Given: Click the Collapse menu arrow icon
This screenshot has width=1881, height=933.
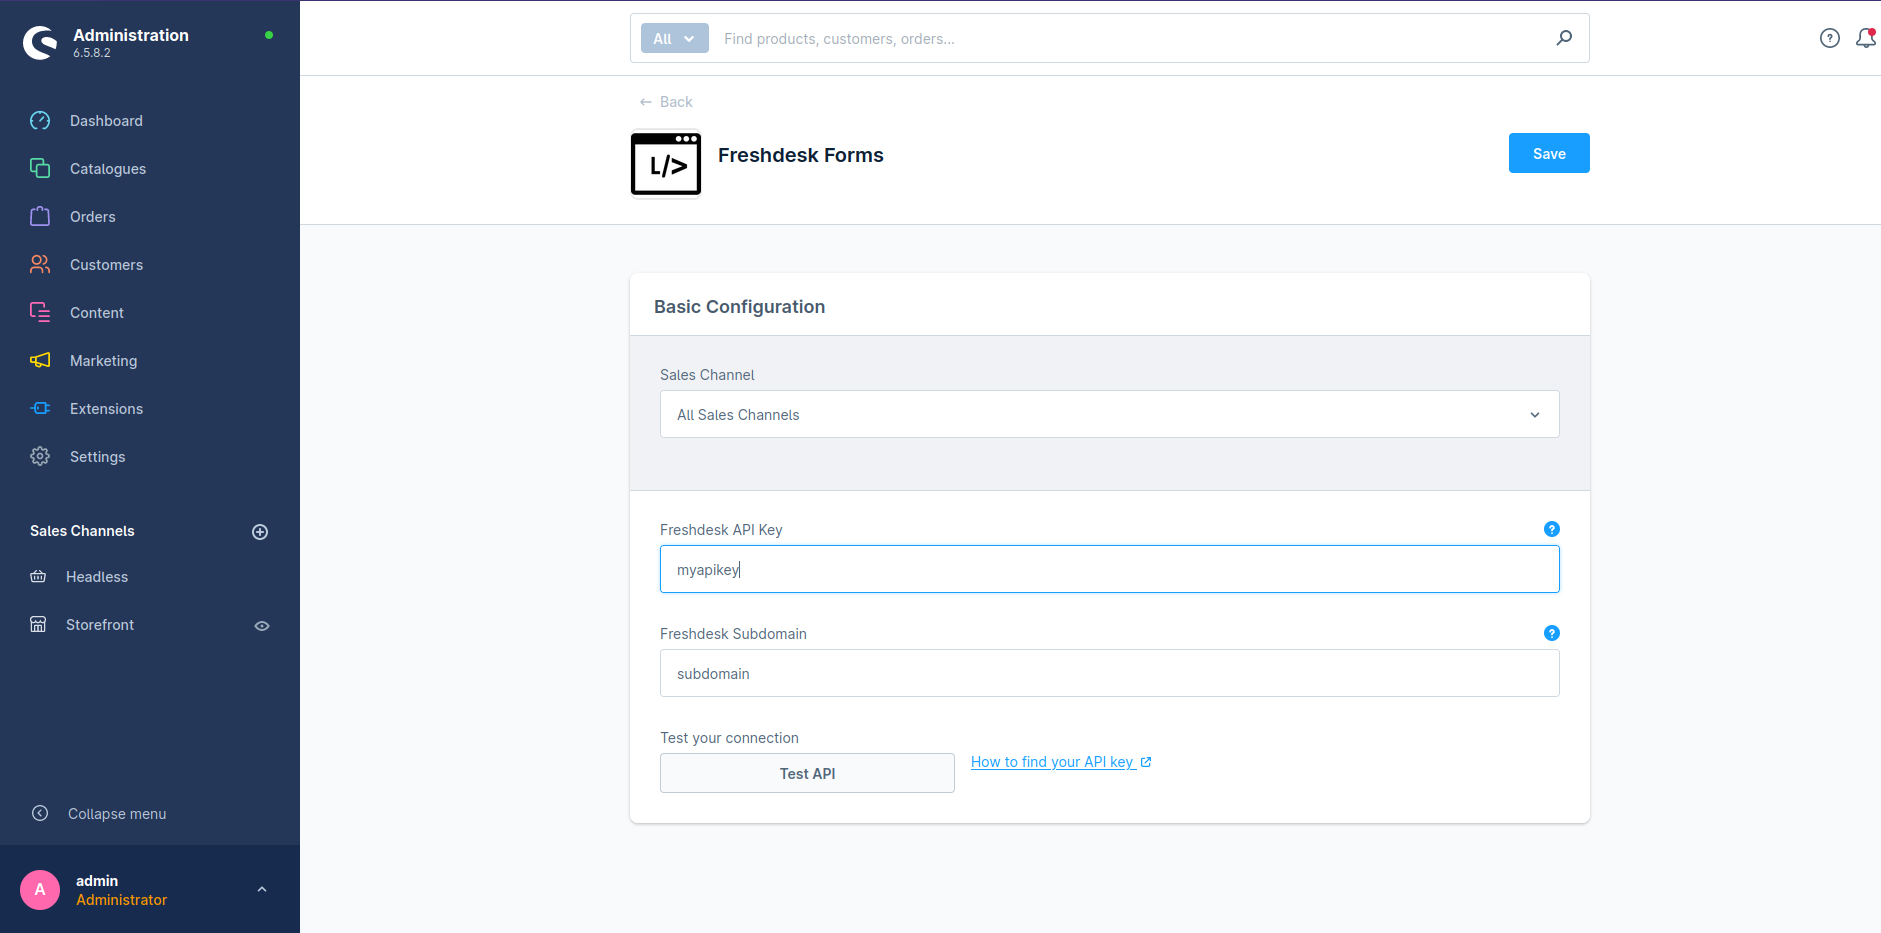Looking at the screenshot, I should pyautogui.click(x=40, y=814).
